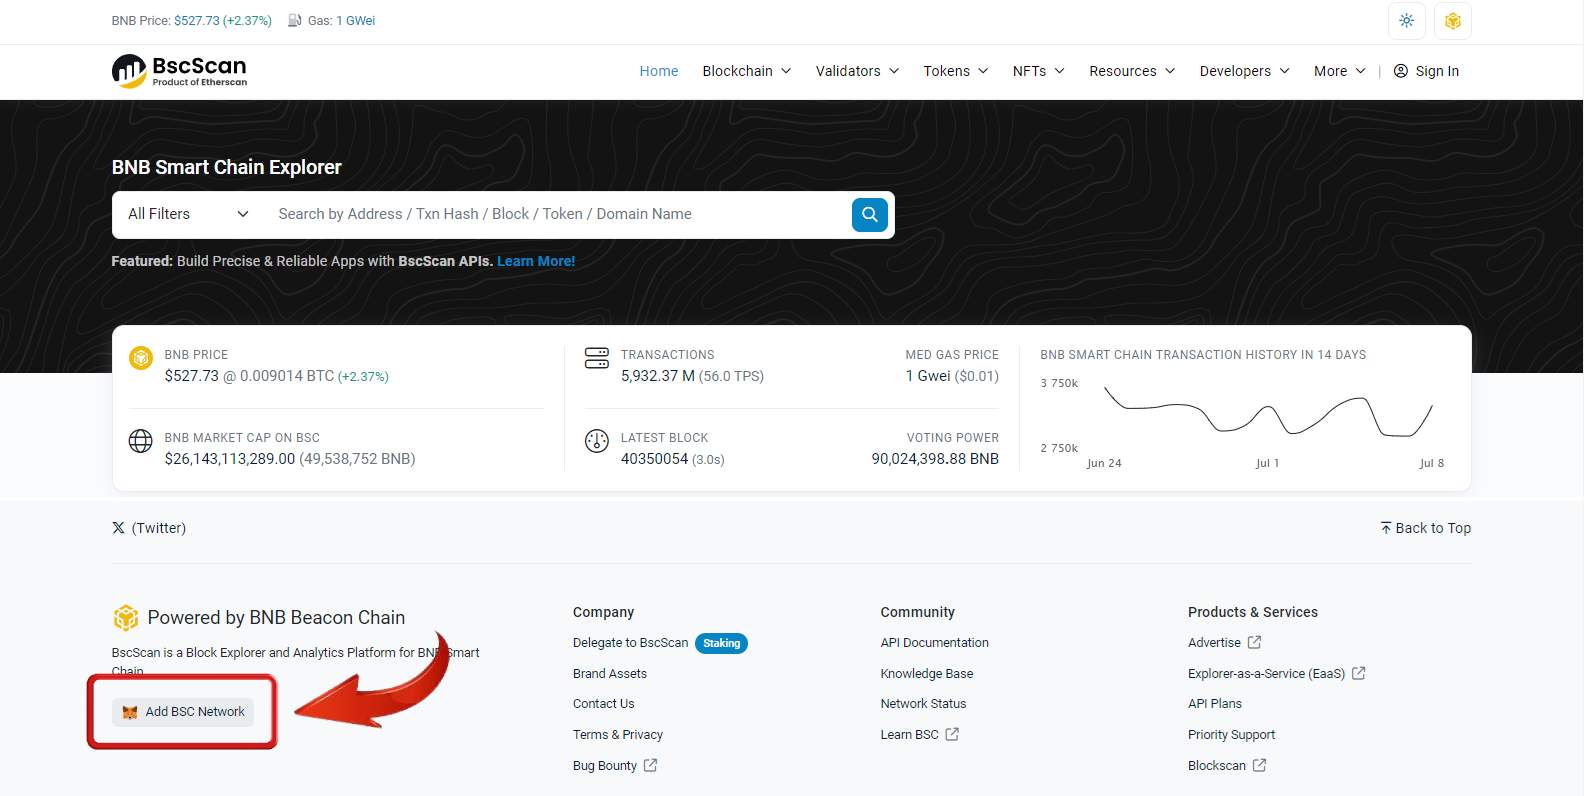The width and height of the screenshot is (1584, 796).
Task: Click the external-link icon beside Learn BSC
Action: coord(952,734)
